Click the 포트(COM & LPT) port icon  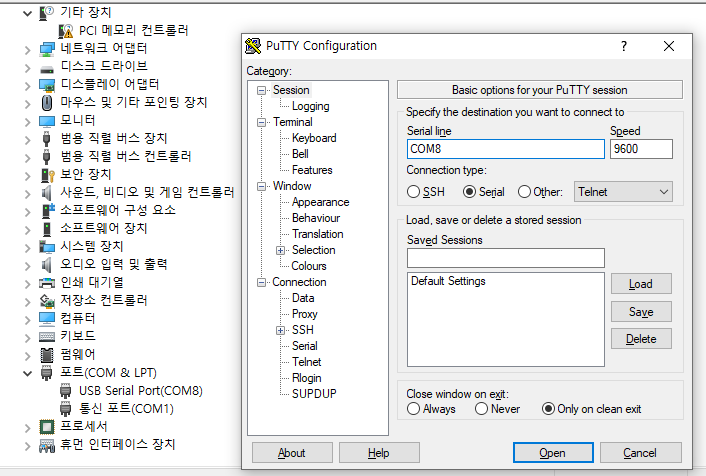click(46, 373)
